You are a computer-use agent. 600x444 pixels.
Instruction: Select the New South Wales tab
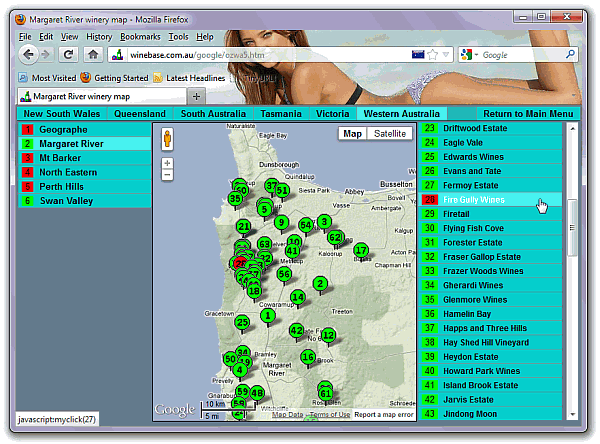62,114
